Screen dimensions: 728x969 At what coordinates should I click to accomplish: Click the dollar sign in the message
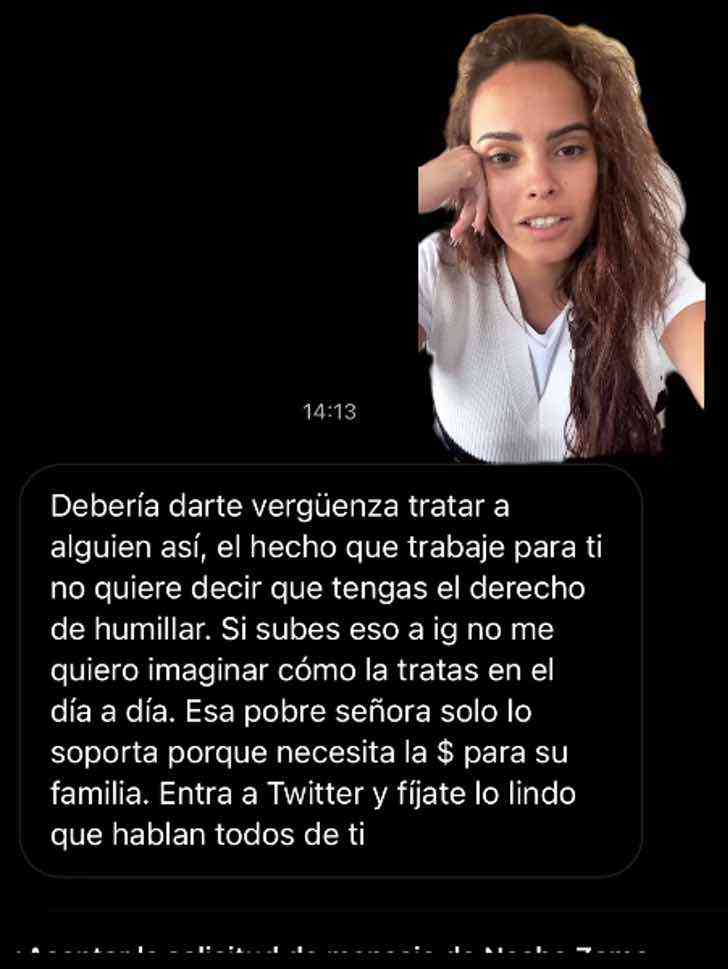pos(445,753)
